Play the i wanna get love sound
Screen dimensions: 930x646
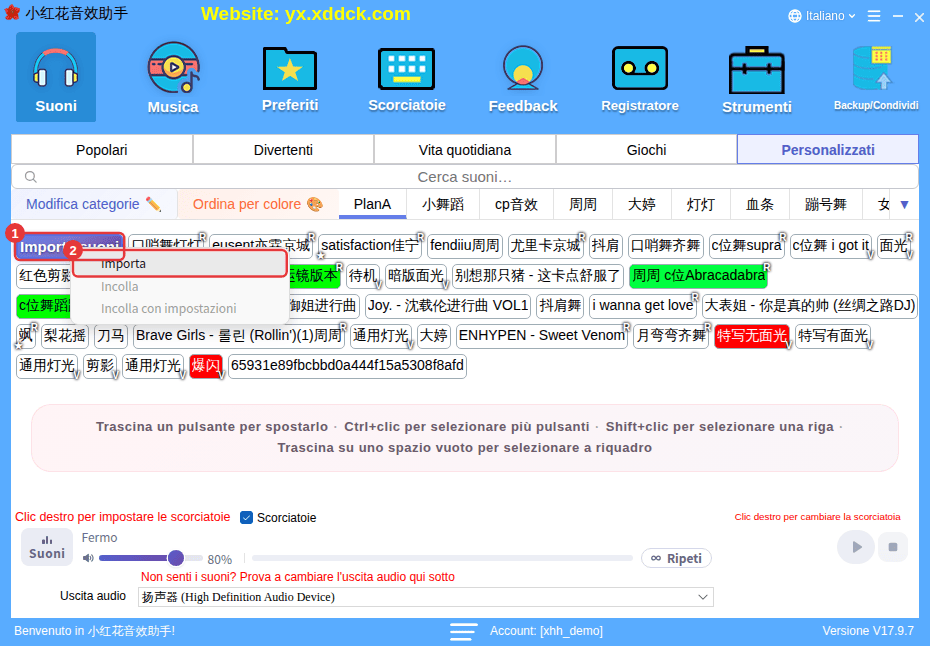point(643,306)
